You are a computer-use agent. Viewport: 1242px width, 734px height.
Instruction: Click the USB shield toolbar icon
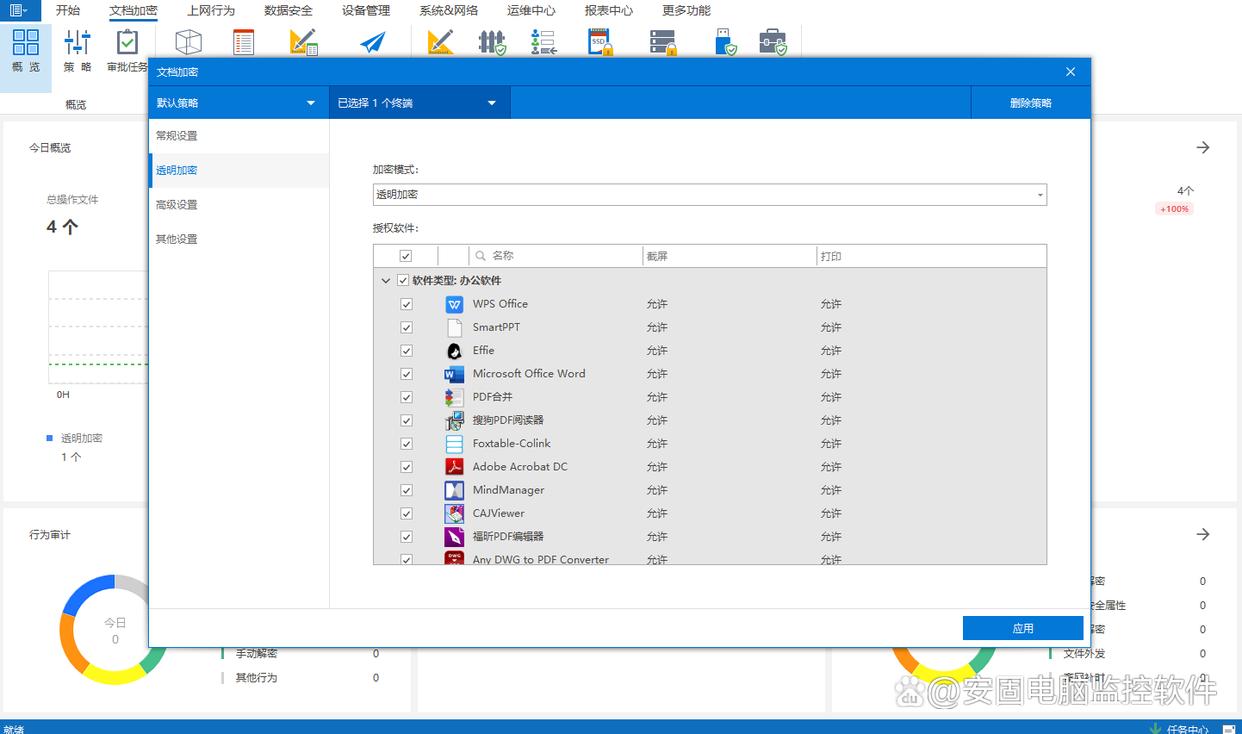point(725,42)
